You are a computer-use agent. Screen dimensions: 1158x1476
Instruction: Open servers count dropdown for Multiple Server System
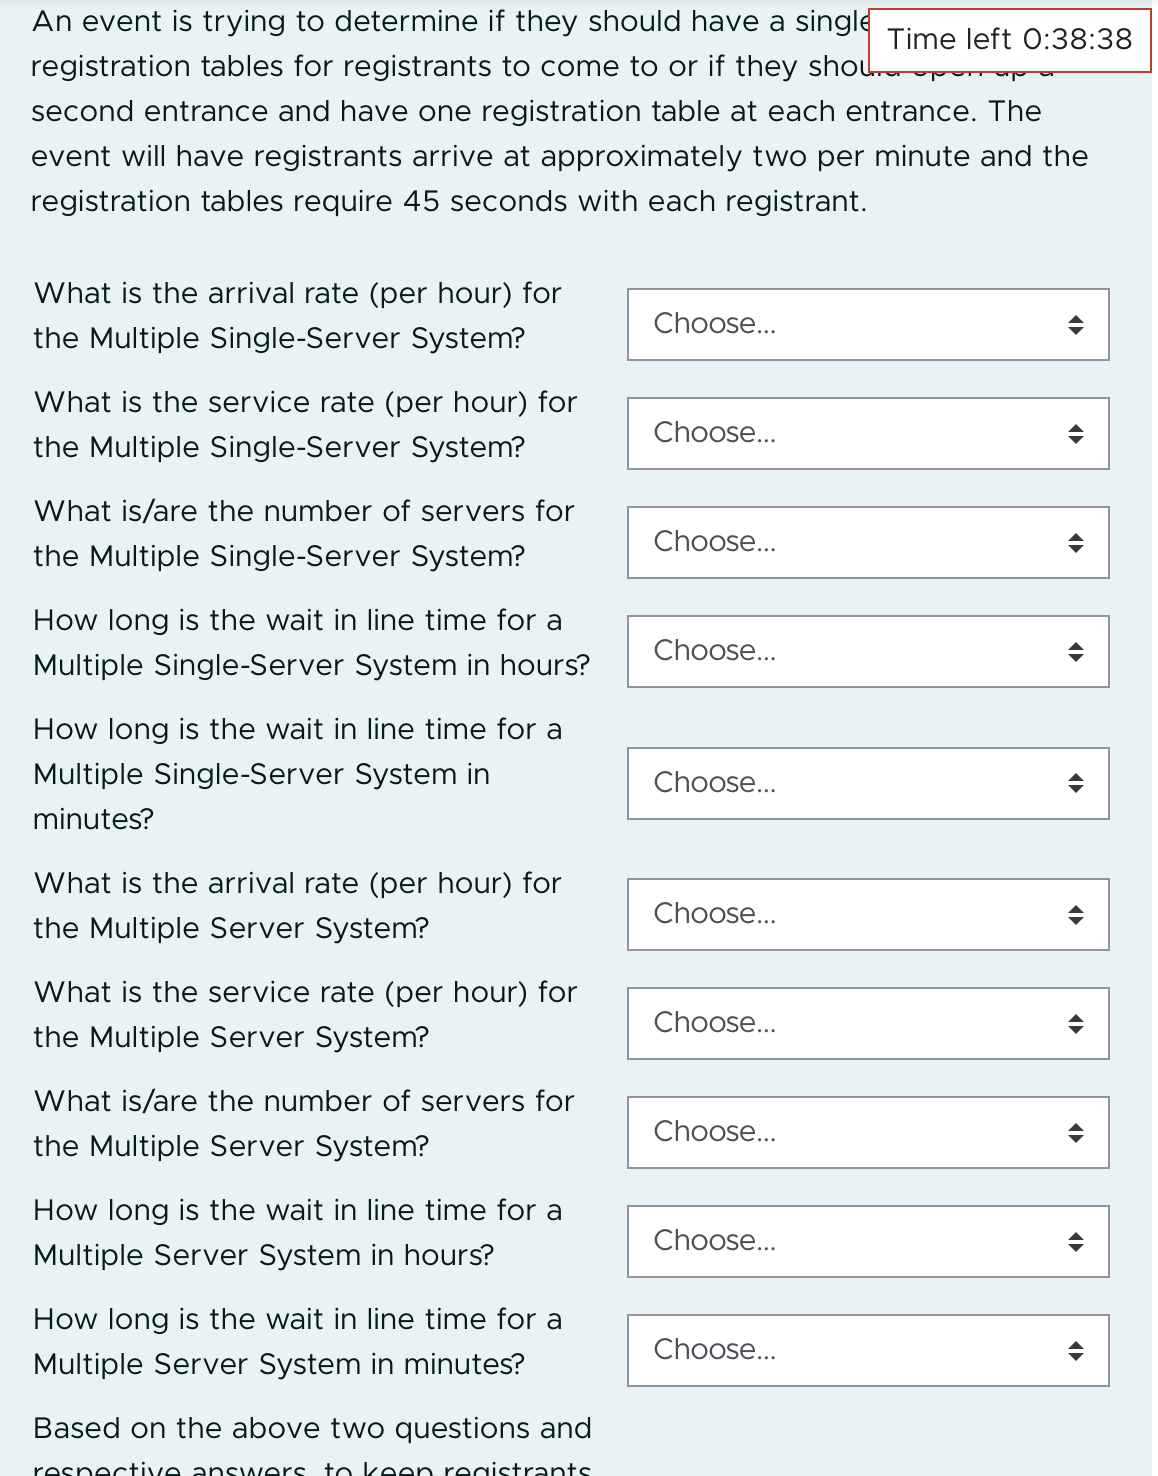click(866, 1131)
